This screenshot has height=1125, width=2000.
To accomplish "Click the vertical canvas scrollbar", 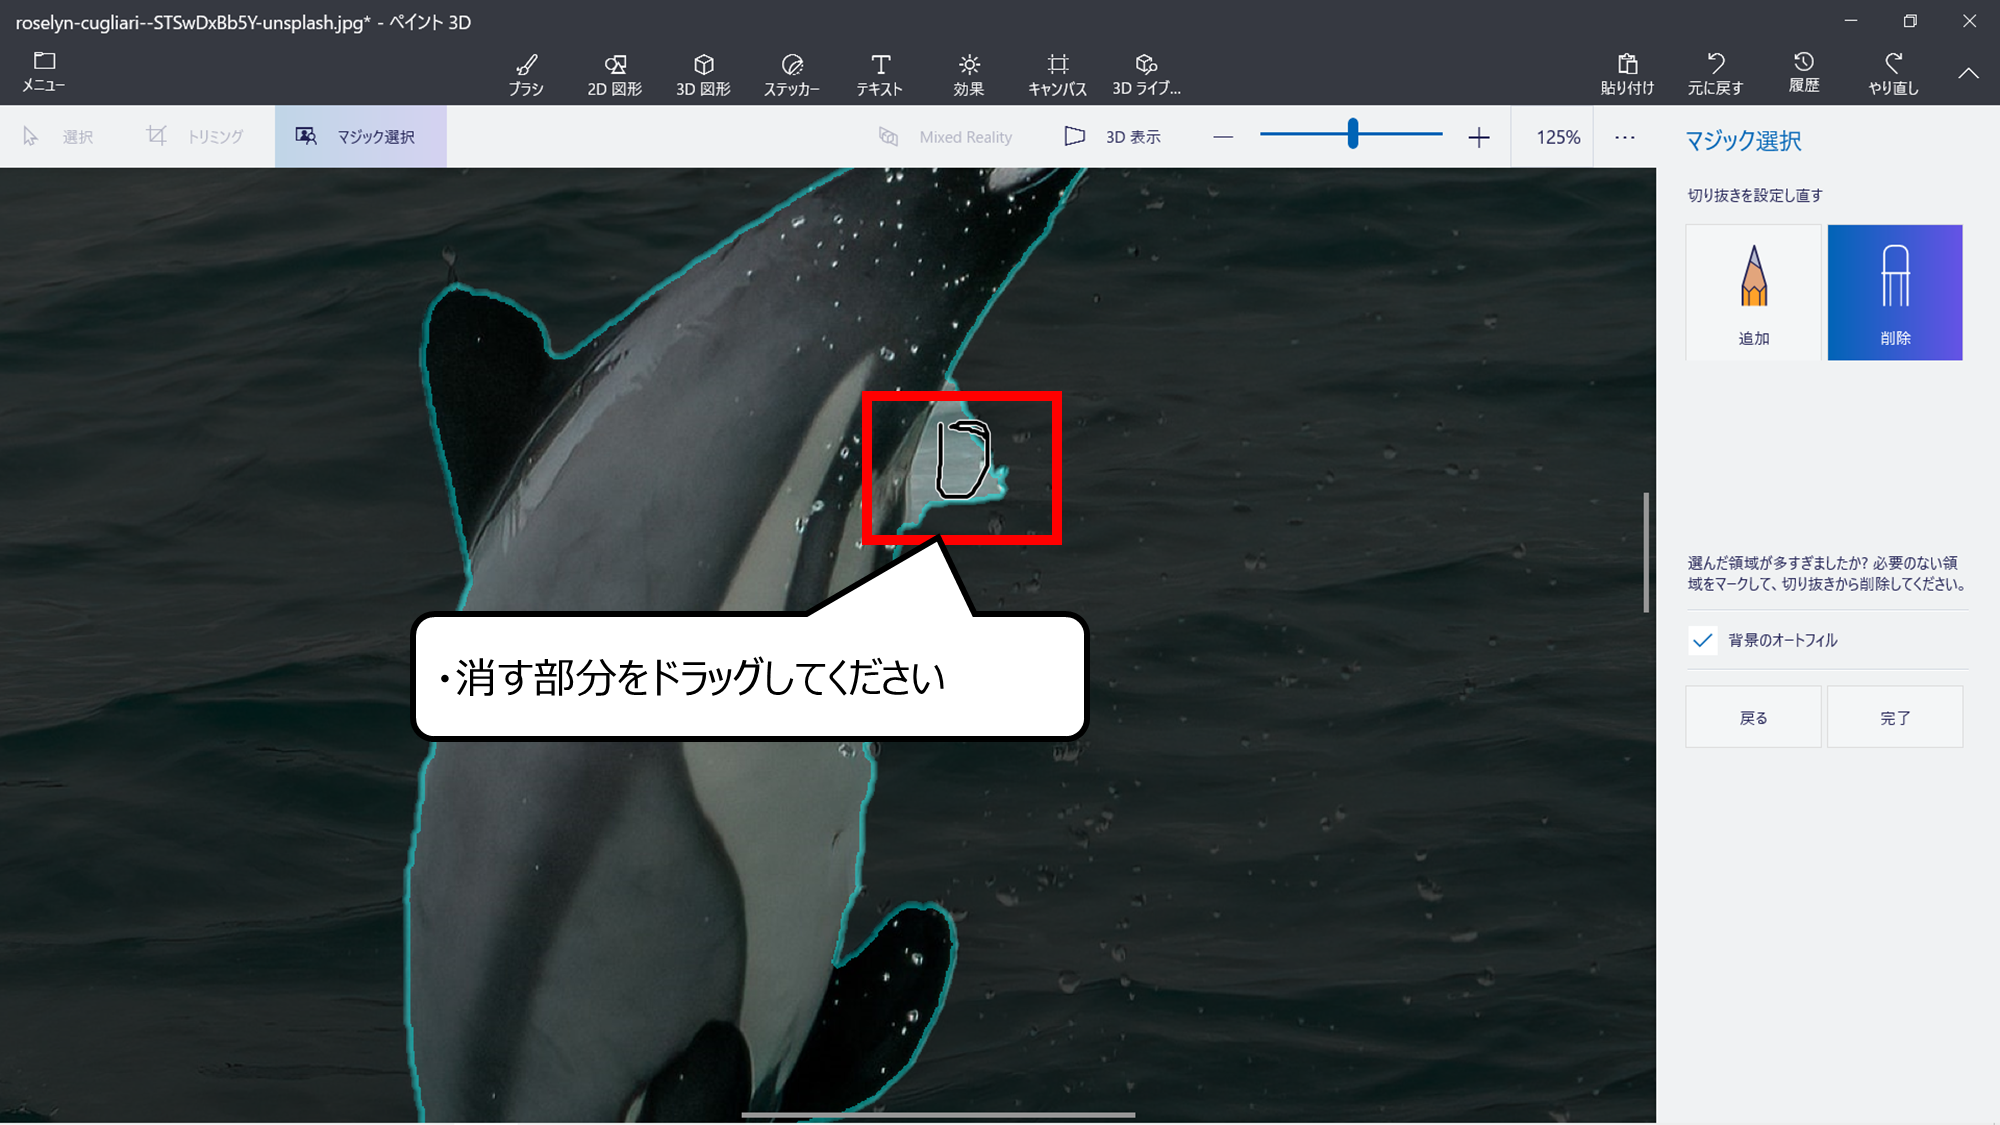I will click(x=1646, y=552).
